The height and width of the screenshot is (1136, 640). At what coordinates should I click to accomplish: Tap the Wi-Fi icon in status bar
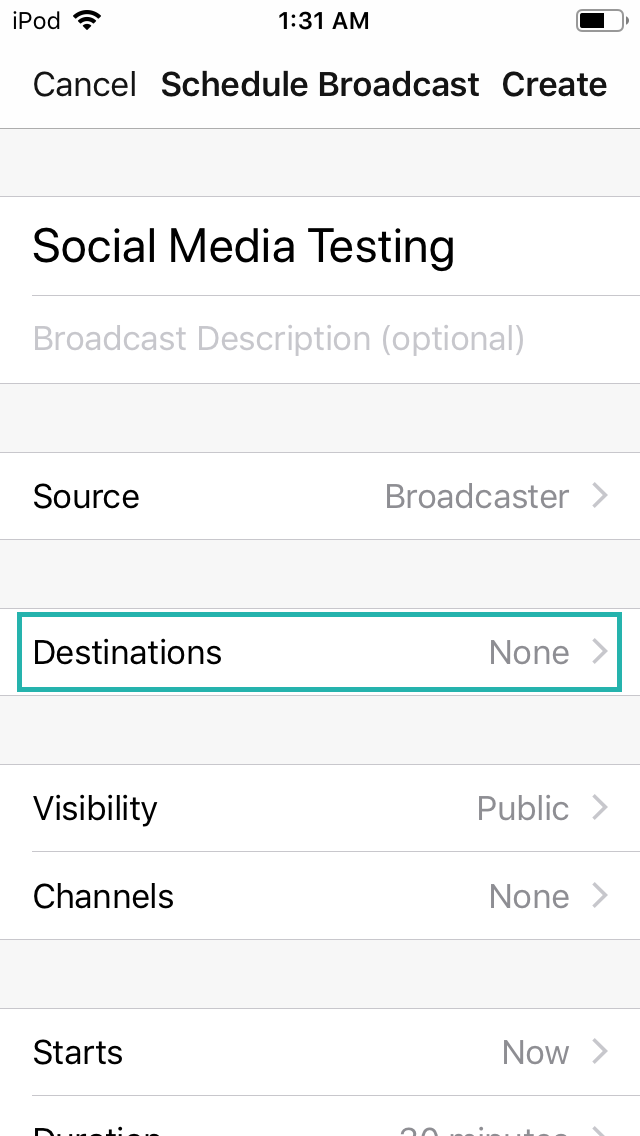tap(88, 20)
